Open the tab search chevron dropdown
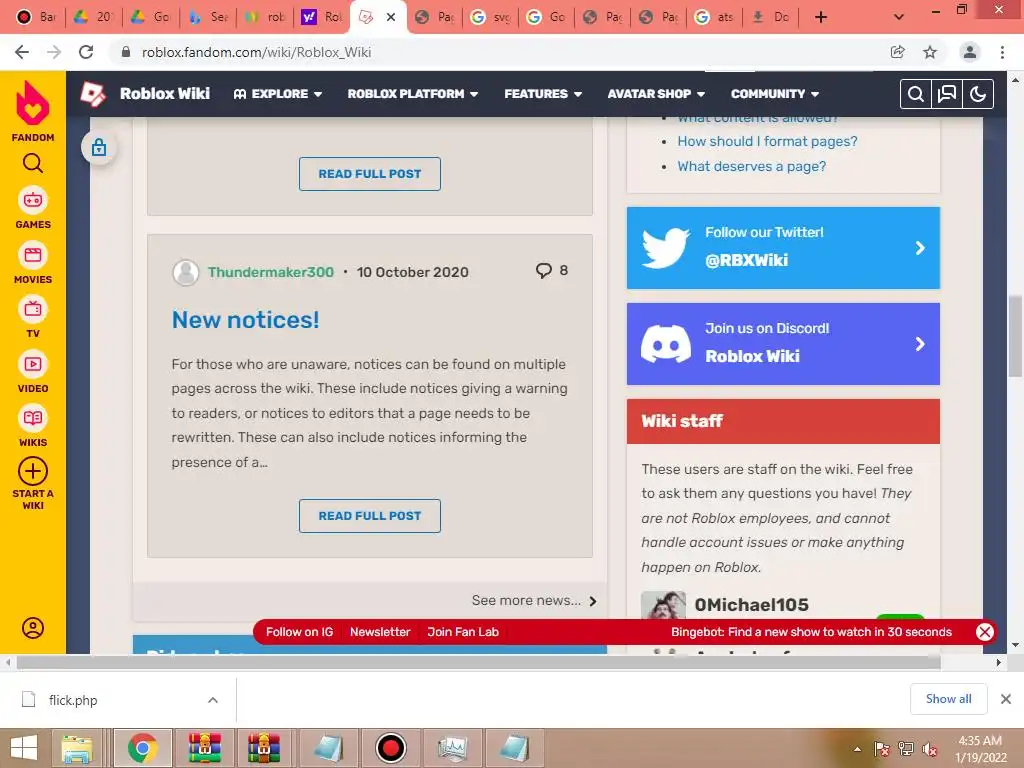1024x768 pixels. [x=899, y=17]
